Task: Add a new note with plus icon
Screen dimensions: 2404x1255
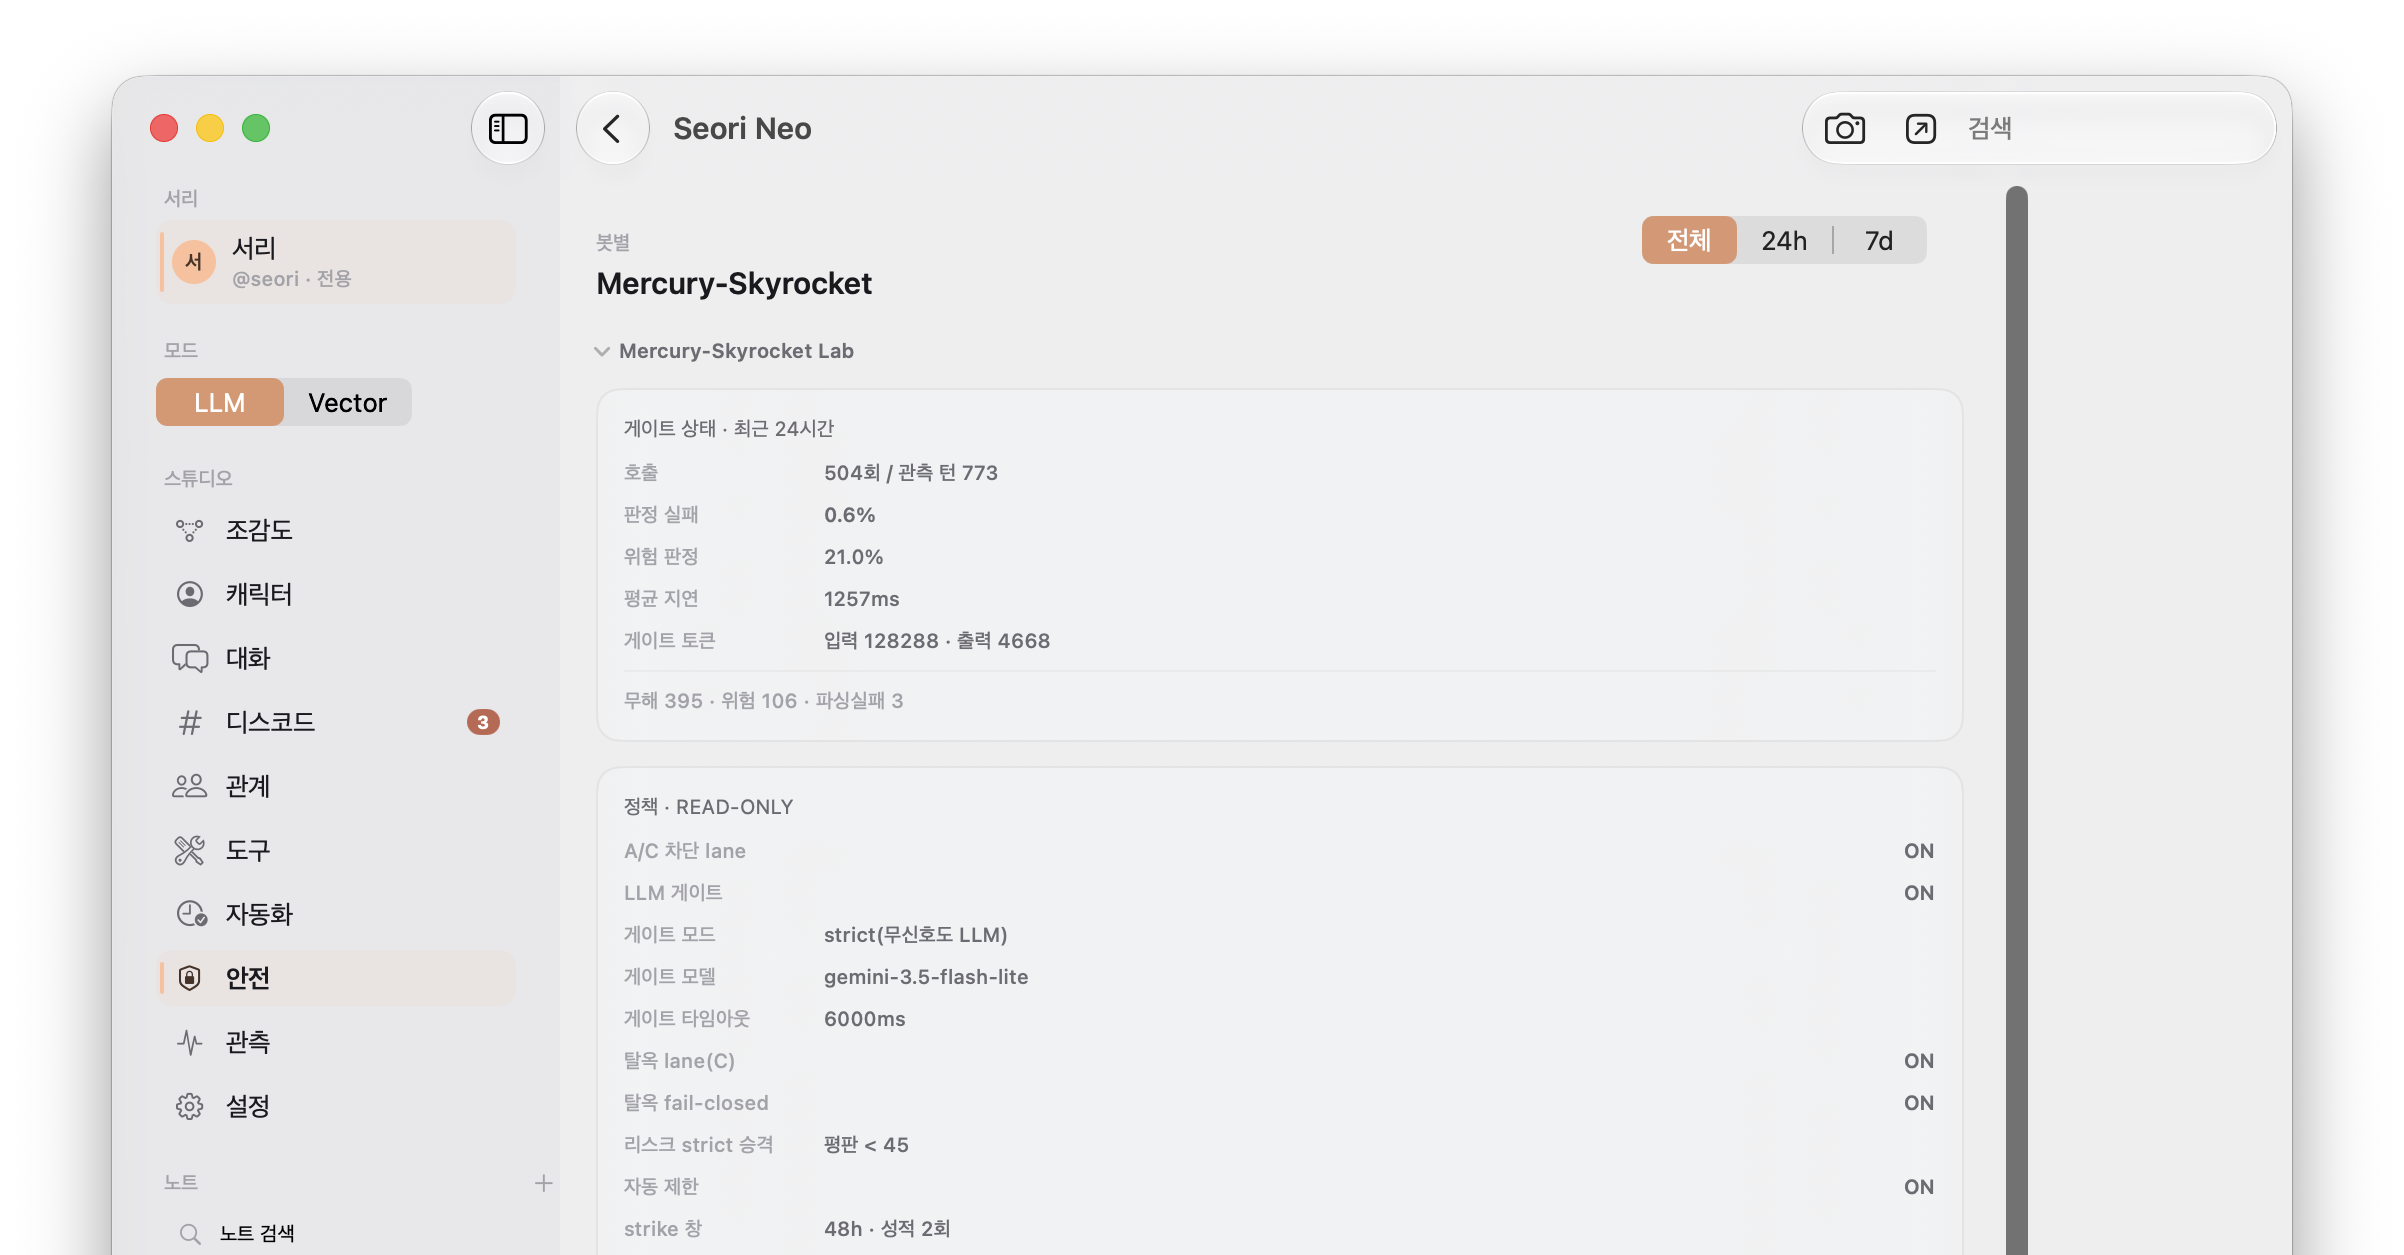Action: 544,1183
